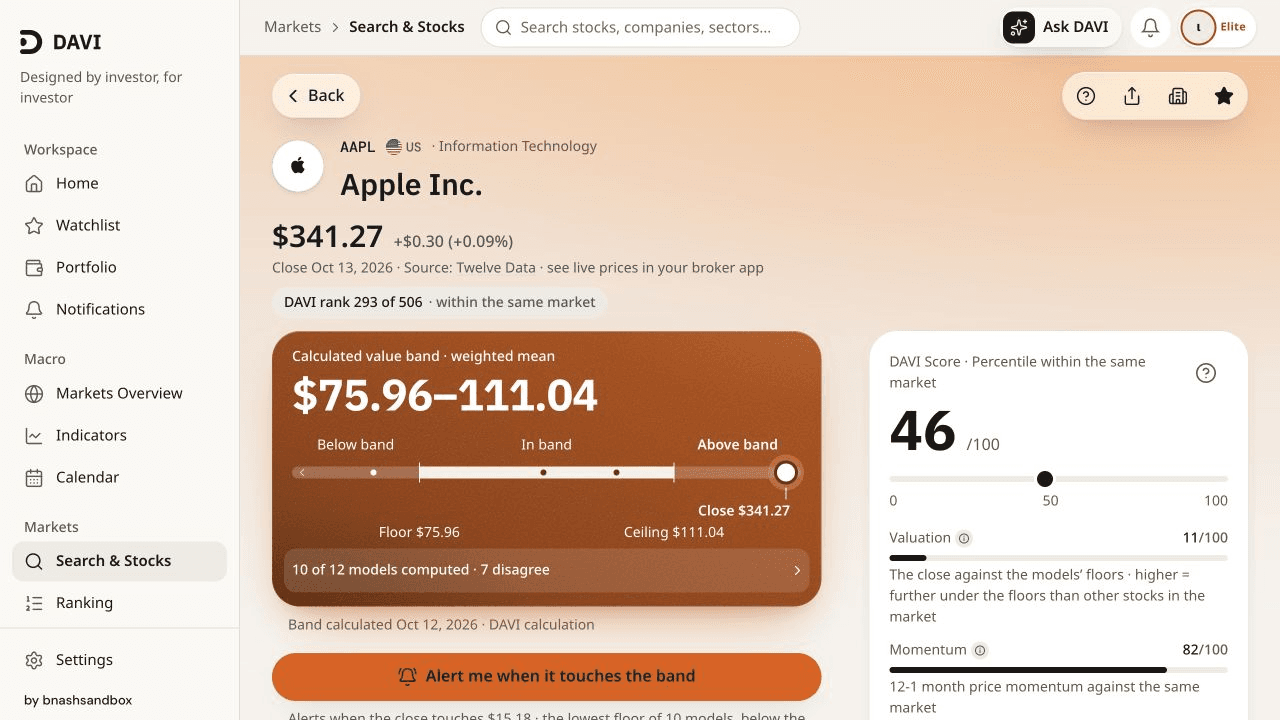Click the Apple company logo
Viewport: 1280px width, 720px height.
298,166
